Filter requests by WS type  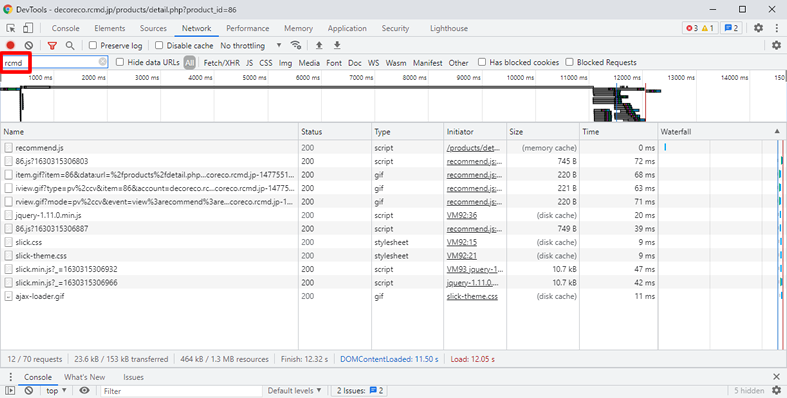(373, 63)
